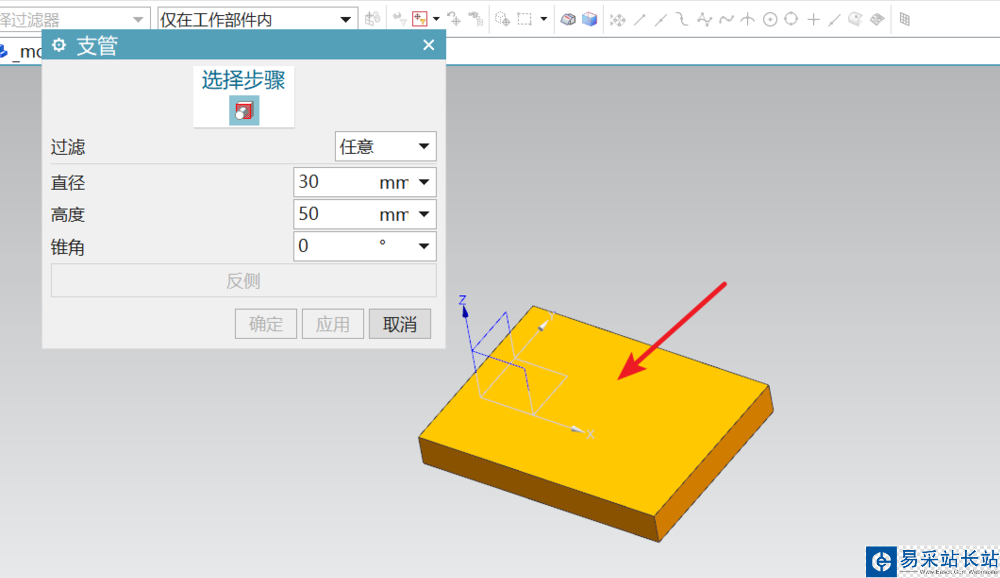The height and width of the screenshot is (578, 1000).
Task: Click the intersection snap point plus icon
Action: pyautogui.click(x=813, y=19)
